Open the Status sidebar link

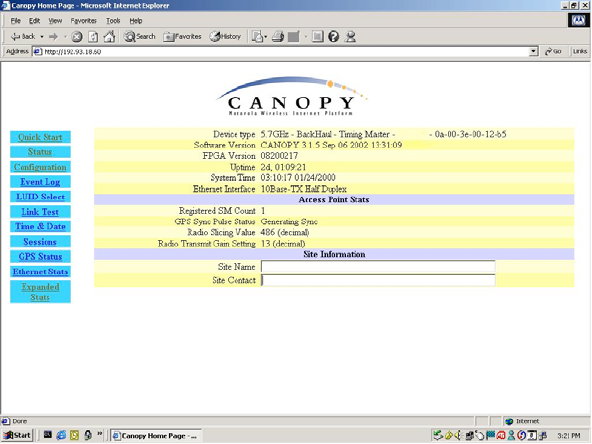point(40,152)
